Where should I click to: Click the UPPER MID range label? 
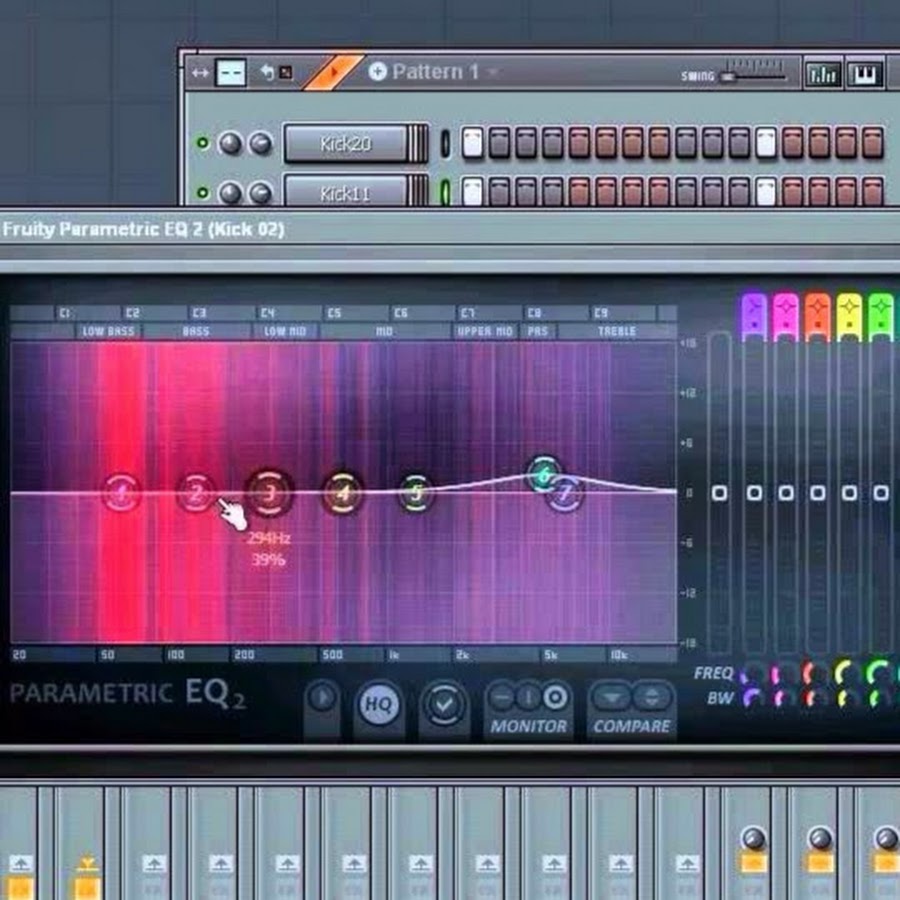(484, 331)
